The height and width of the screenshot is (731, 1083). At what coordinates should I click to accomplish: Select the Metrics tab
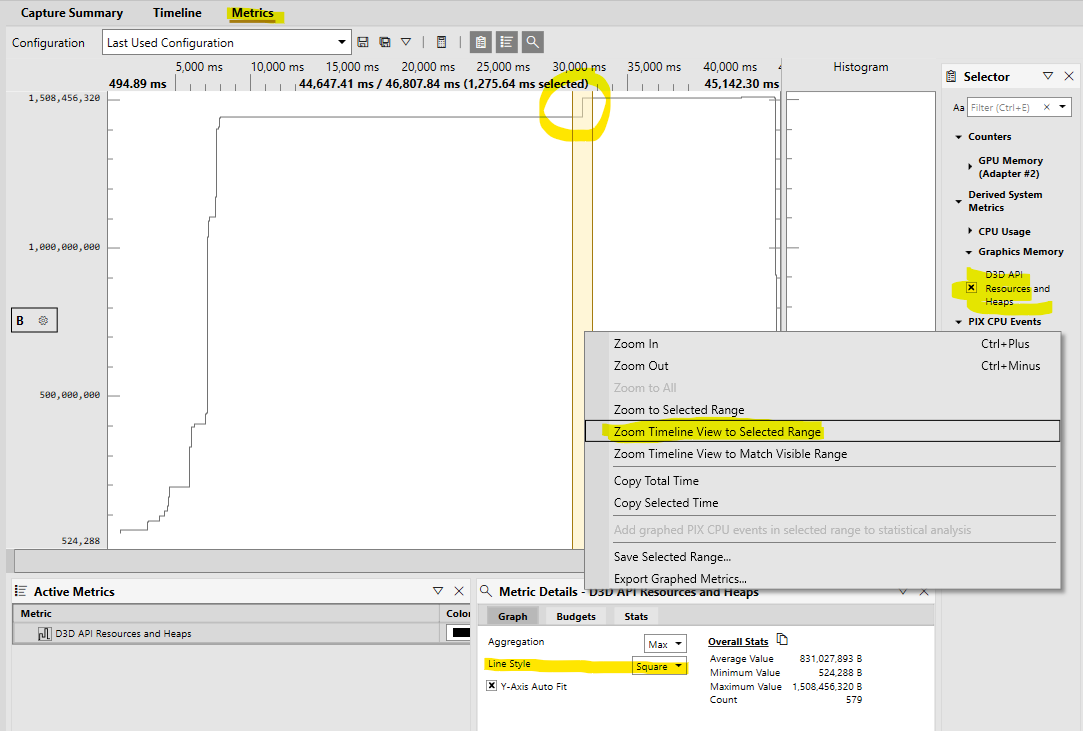pos(253,13)
